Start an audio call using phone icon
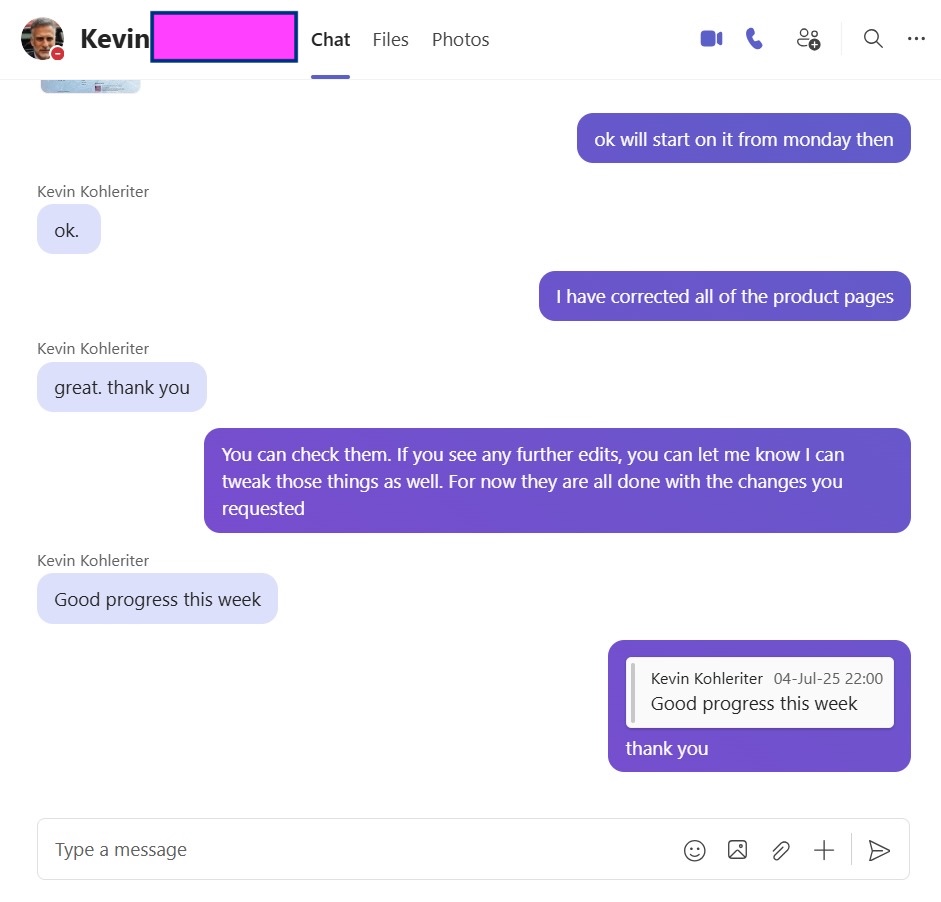941x902 pixels. (x=754, y=39)
